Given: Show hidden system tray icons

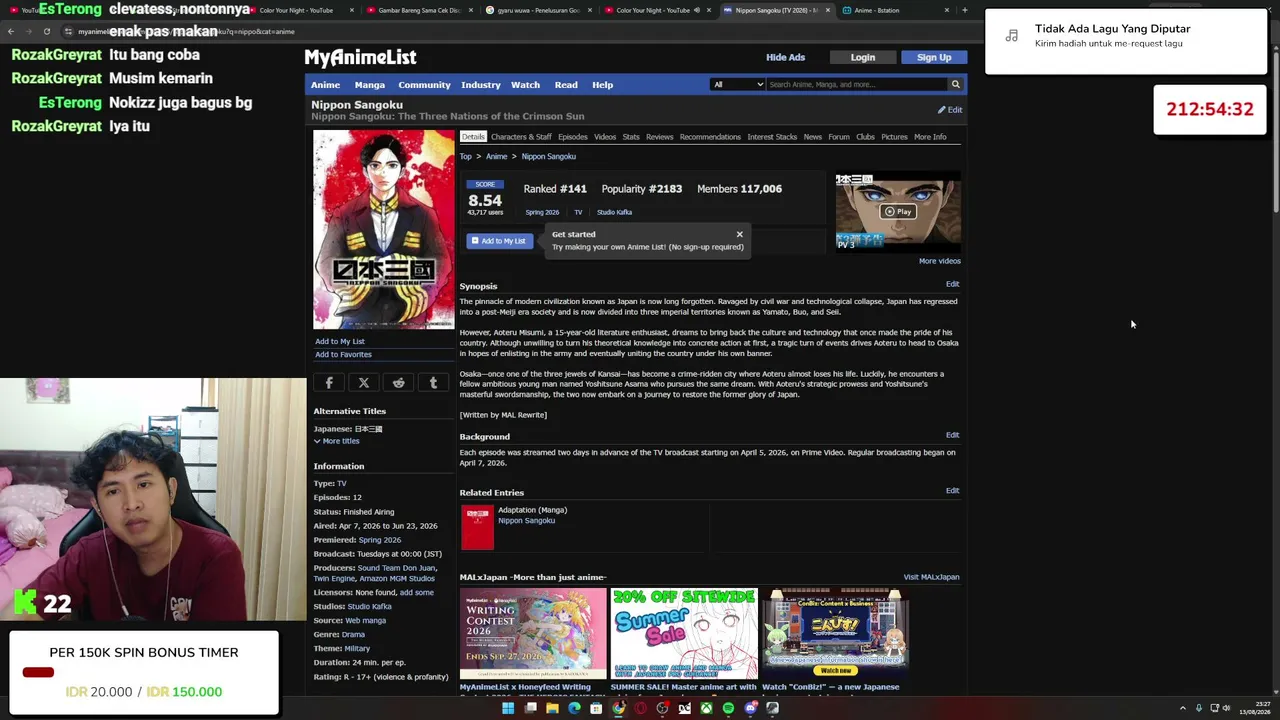Looking at the screenshot, I should tap(1182, 708).
